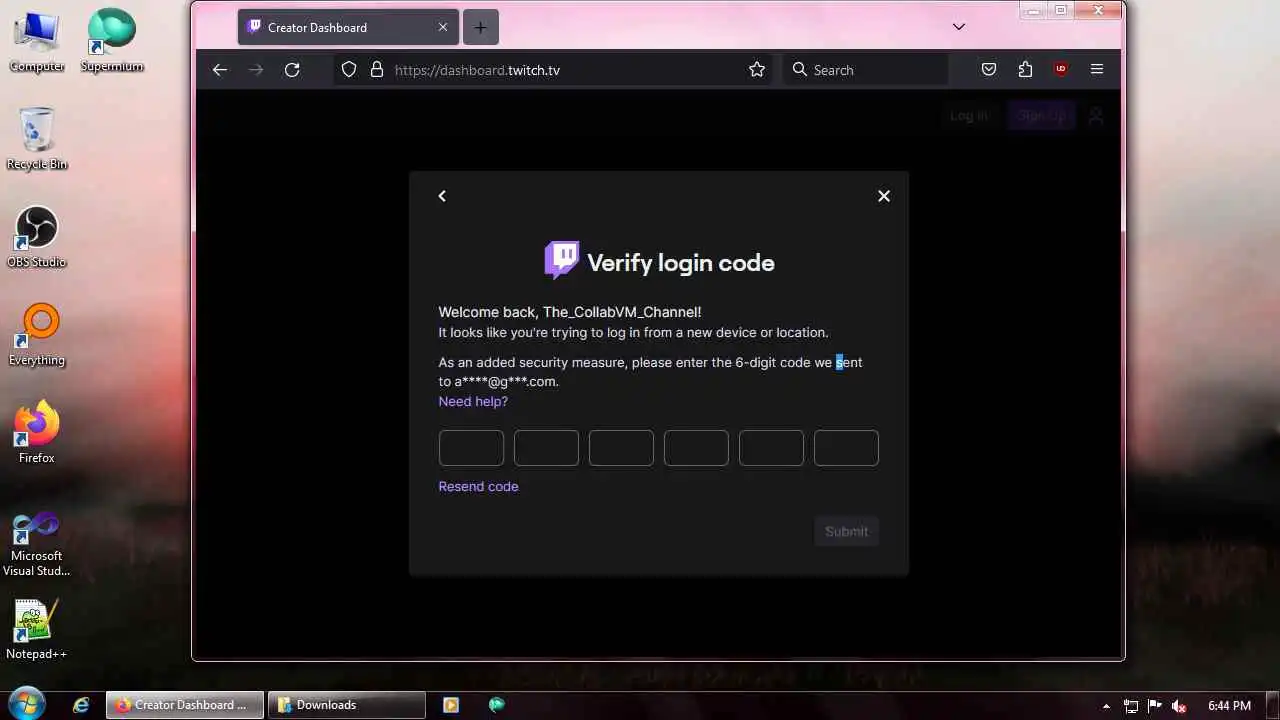Select the OBS Studio desktop icon
This screenshot has width=1280, height=720.
[x=37, y=237]
